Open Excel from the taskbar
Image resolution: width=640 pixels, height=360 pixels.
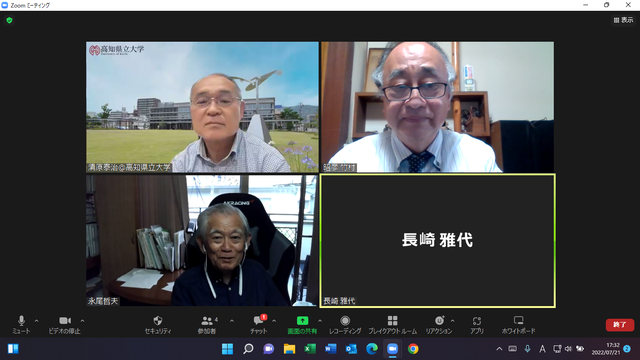click(x=310, y=349)
